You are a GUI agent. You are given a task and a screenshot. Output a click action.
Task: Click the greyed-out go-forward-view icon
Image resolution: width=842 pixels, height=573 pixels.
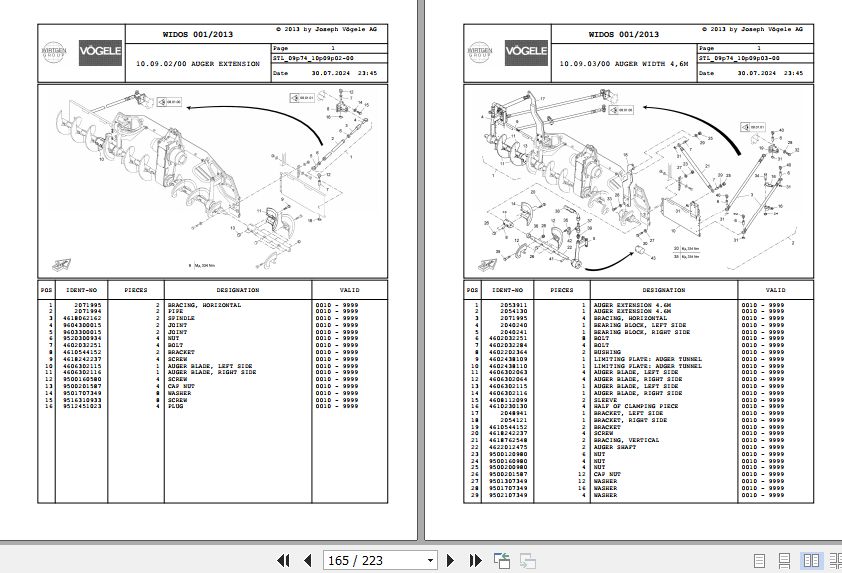pos(528,561)
